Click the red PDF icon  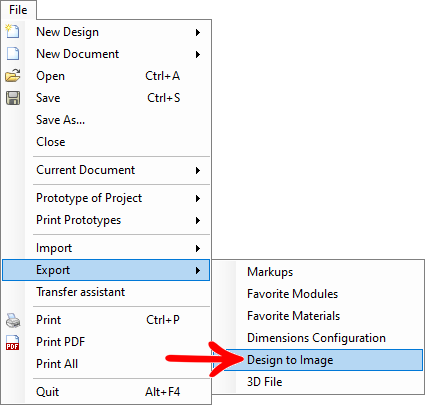pos(13,342)
